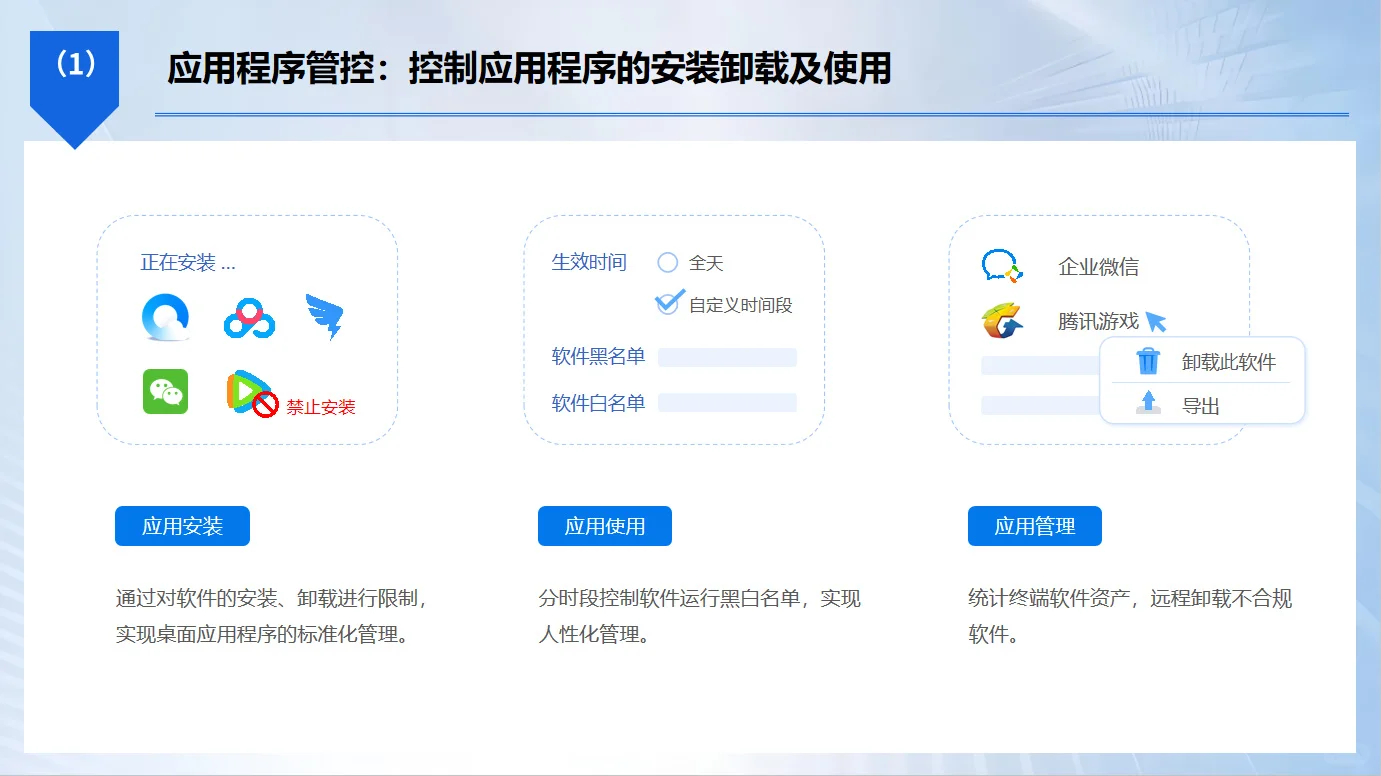Click the 软件白名单 input field
1381x776 pixels.
coord(727,403)
